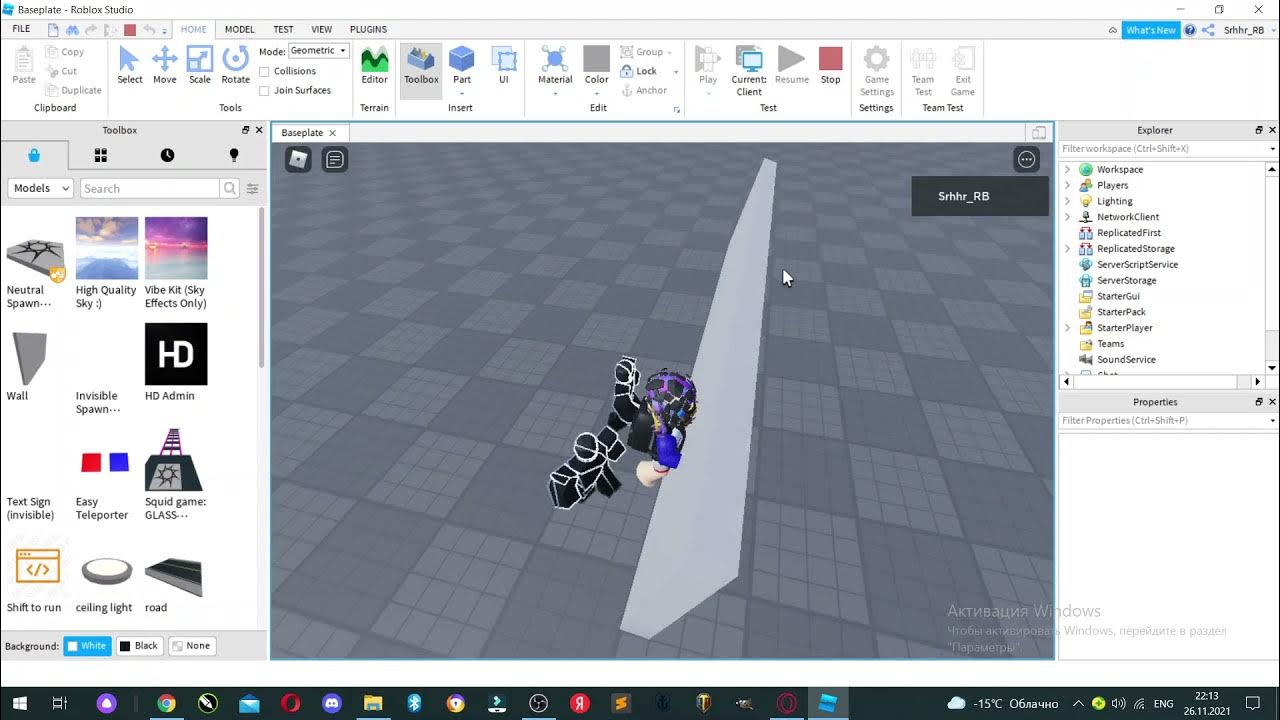The width and height of the screenshot is (1280, 720).
Task: Click the Stop test button
Action: (x=830, y=65)
